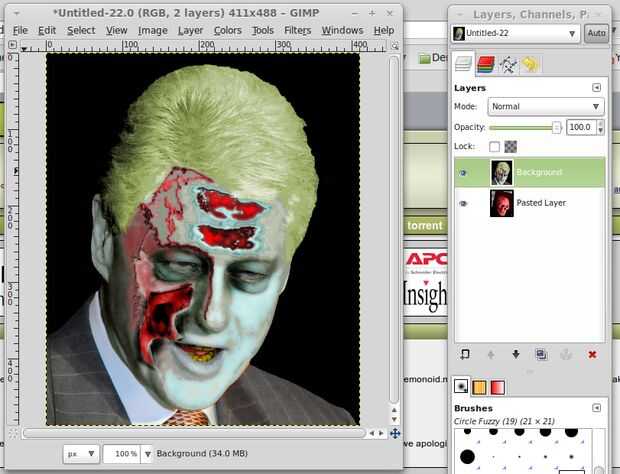The height and width of the screenshot is (474, 620).
Task: Toggle lock alpha channel button
Action: 510,147
